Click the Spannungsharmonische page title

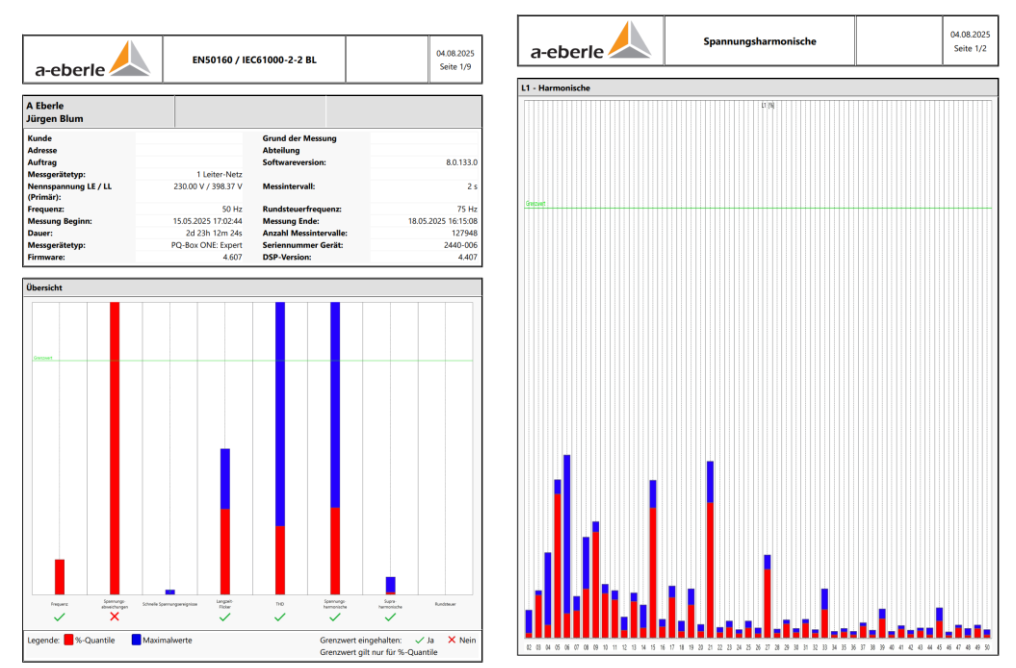point(759,42)
